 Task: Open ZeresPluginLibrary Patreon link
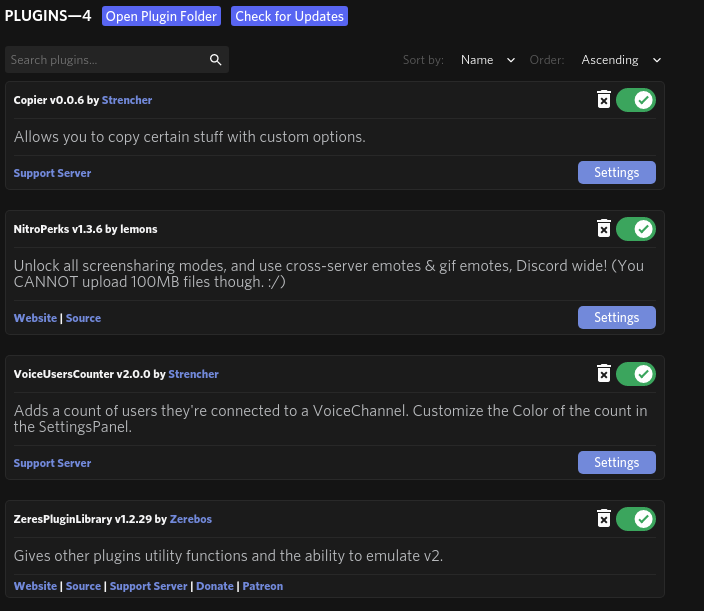point(263,586)
